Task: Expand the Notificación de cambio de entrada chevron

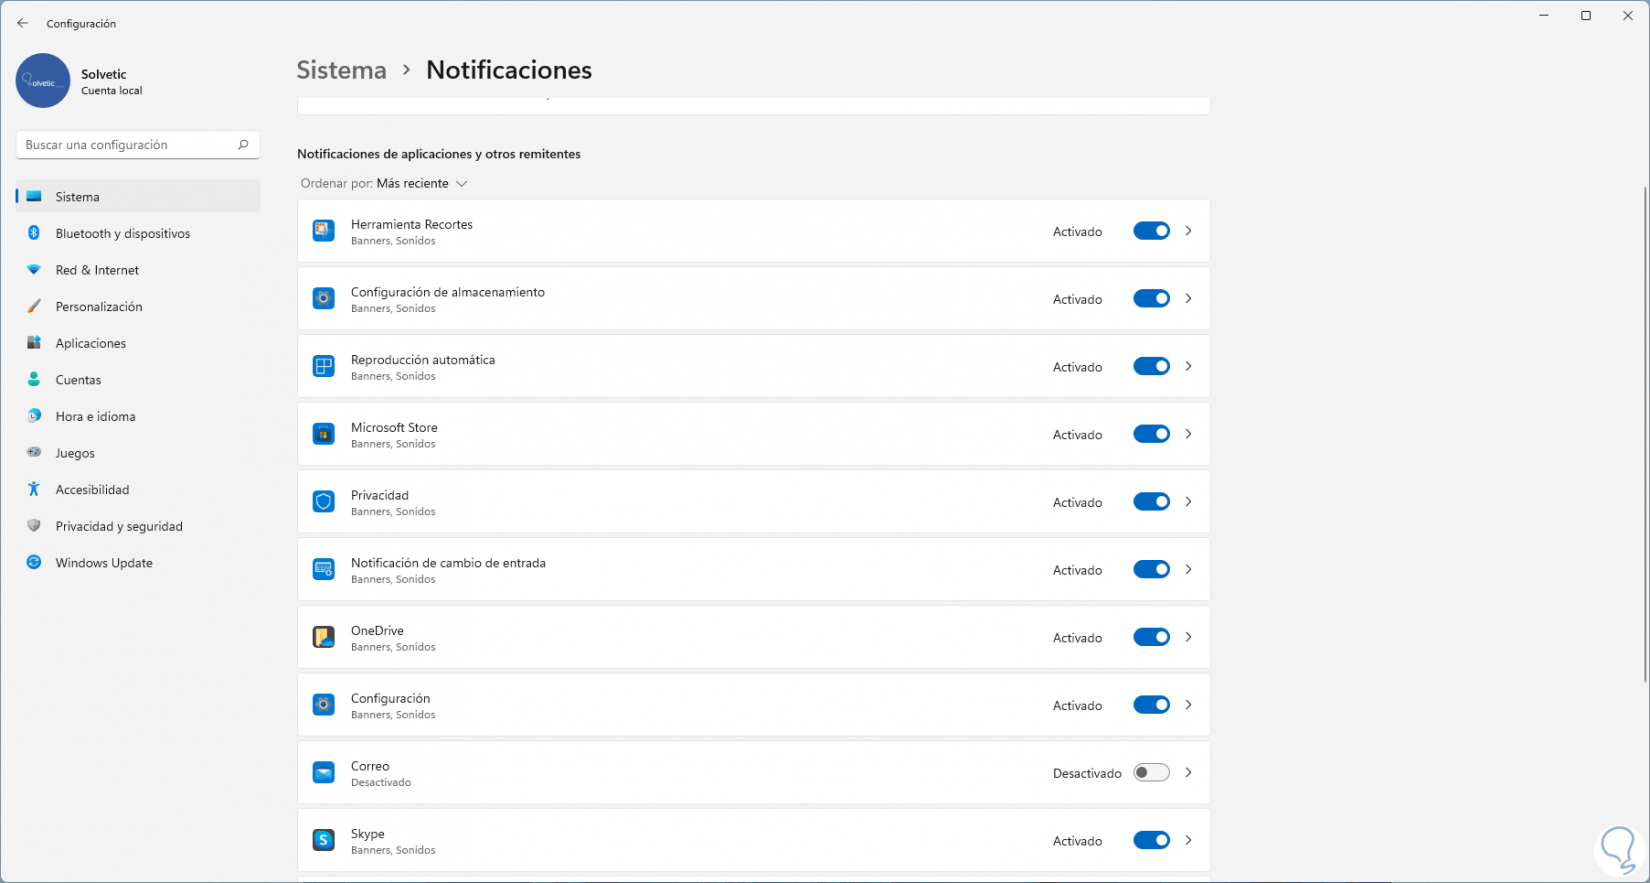Action: pos(1188,569)
